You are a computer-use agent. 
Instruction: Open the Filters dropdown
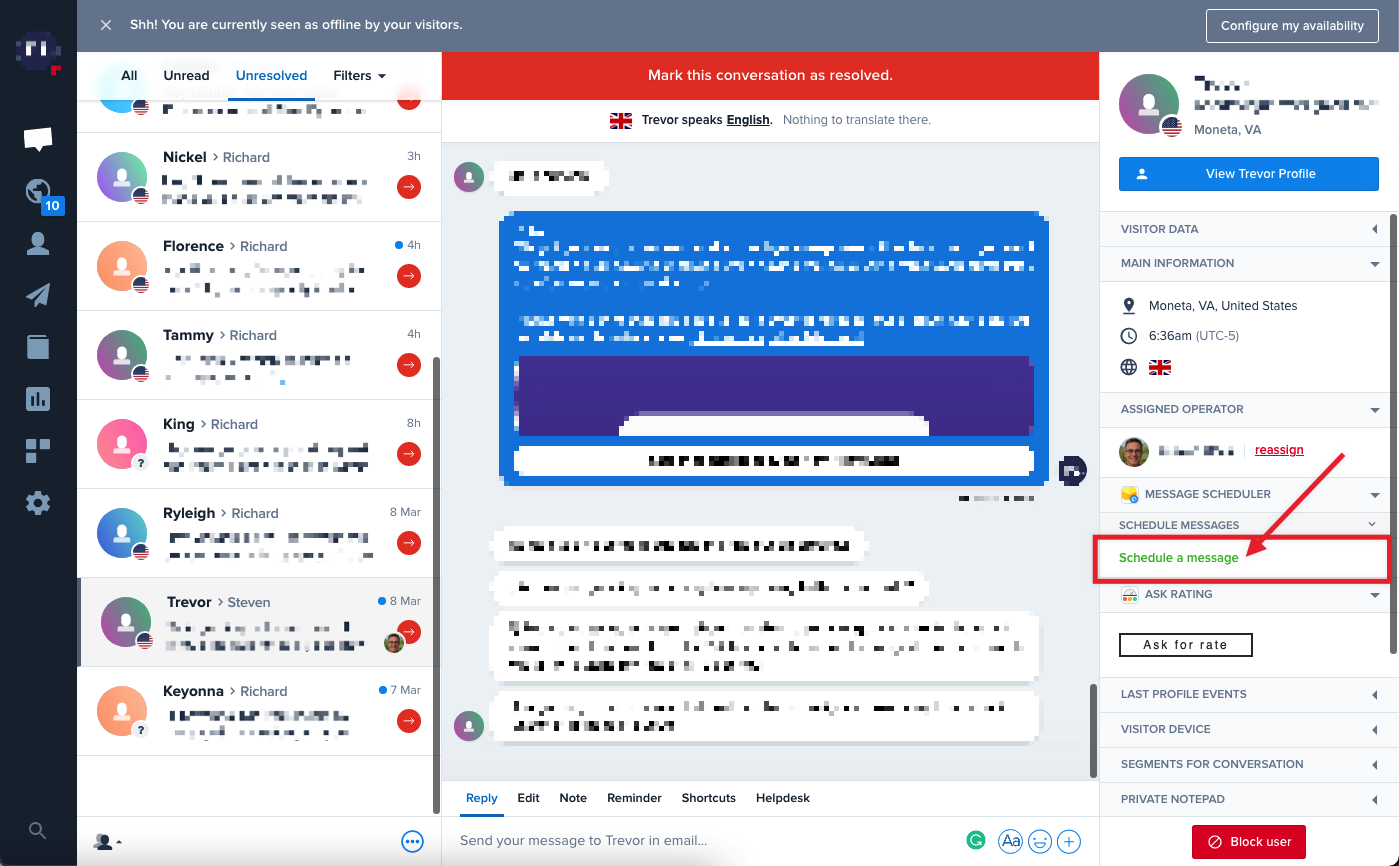click(x=359, y=76)
